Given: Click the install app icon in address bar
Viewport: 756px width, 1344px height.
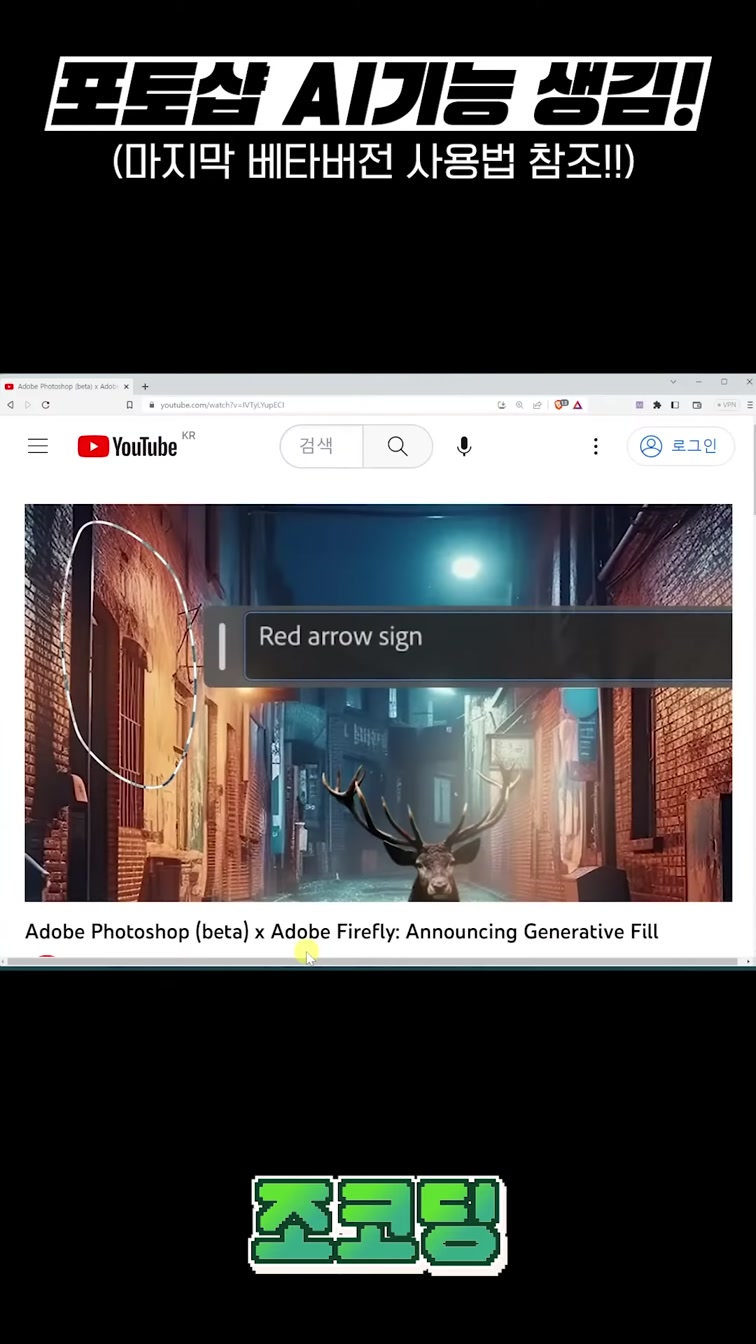Looking at the screenshot, I should point(502,405).
